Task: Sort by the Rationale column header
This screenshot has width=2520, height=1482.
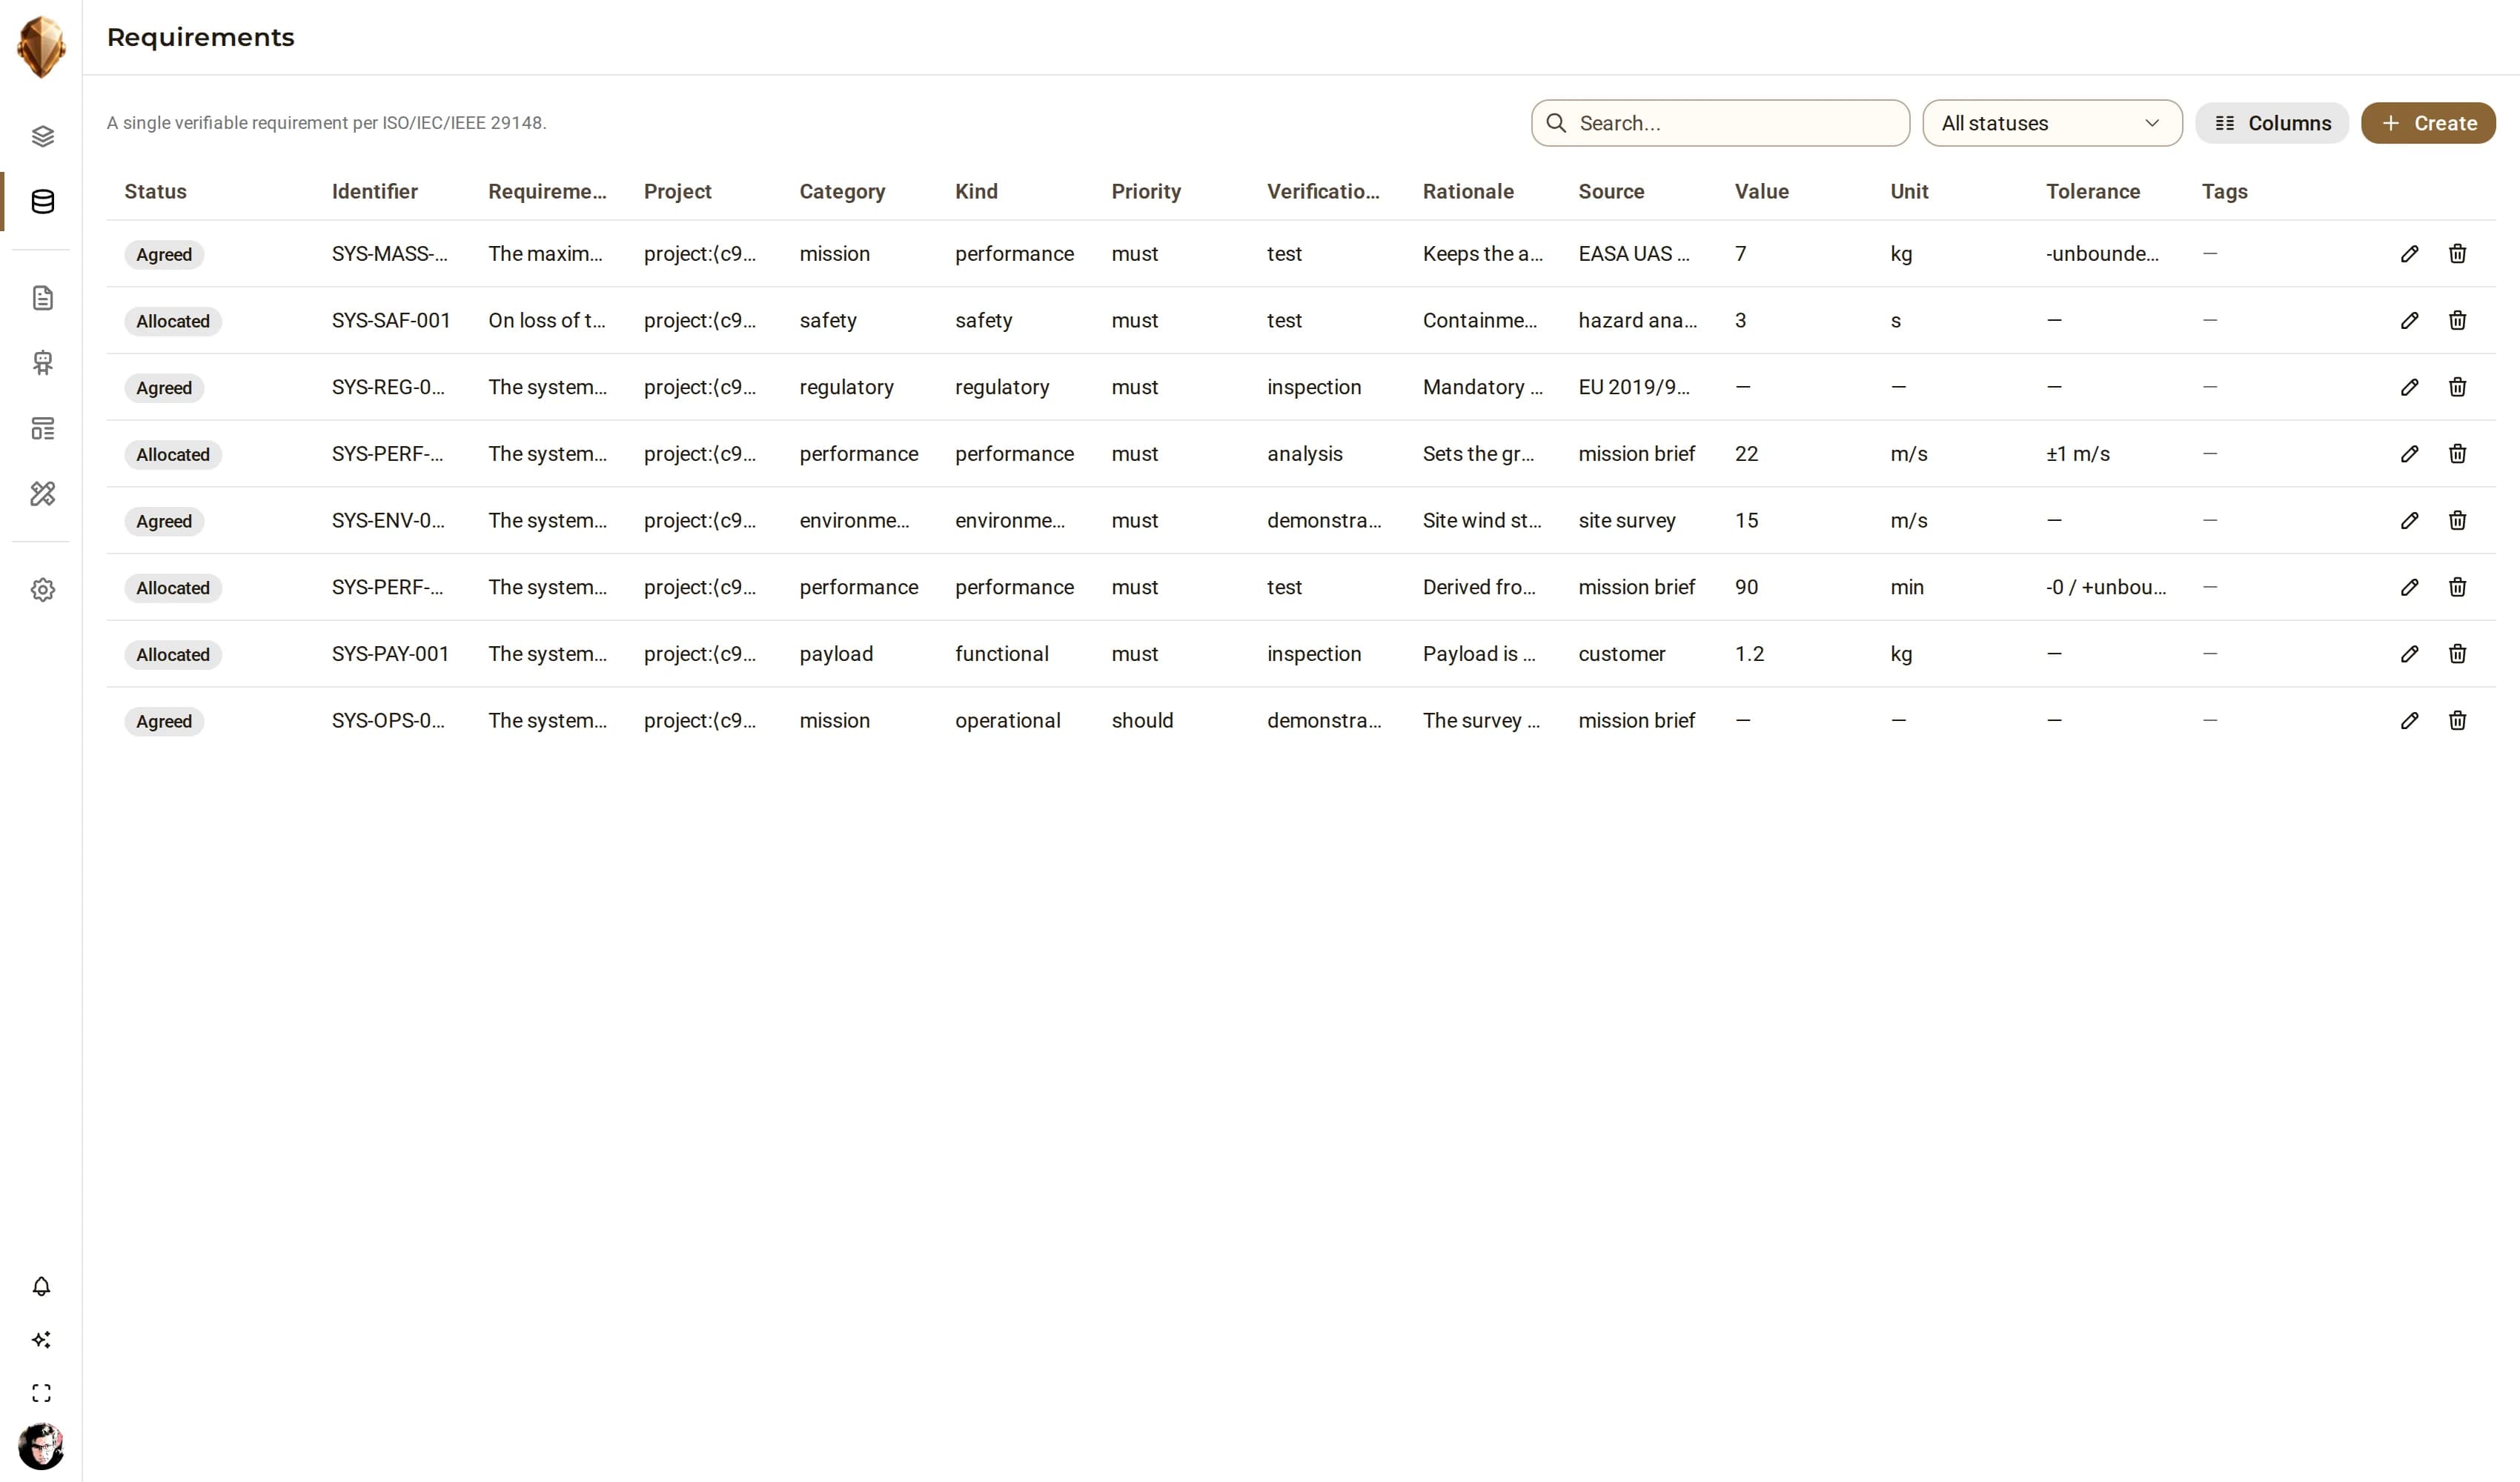Action: pyautogui.click(x=1468, y=191)
